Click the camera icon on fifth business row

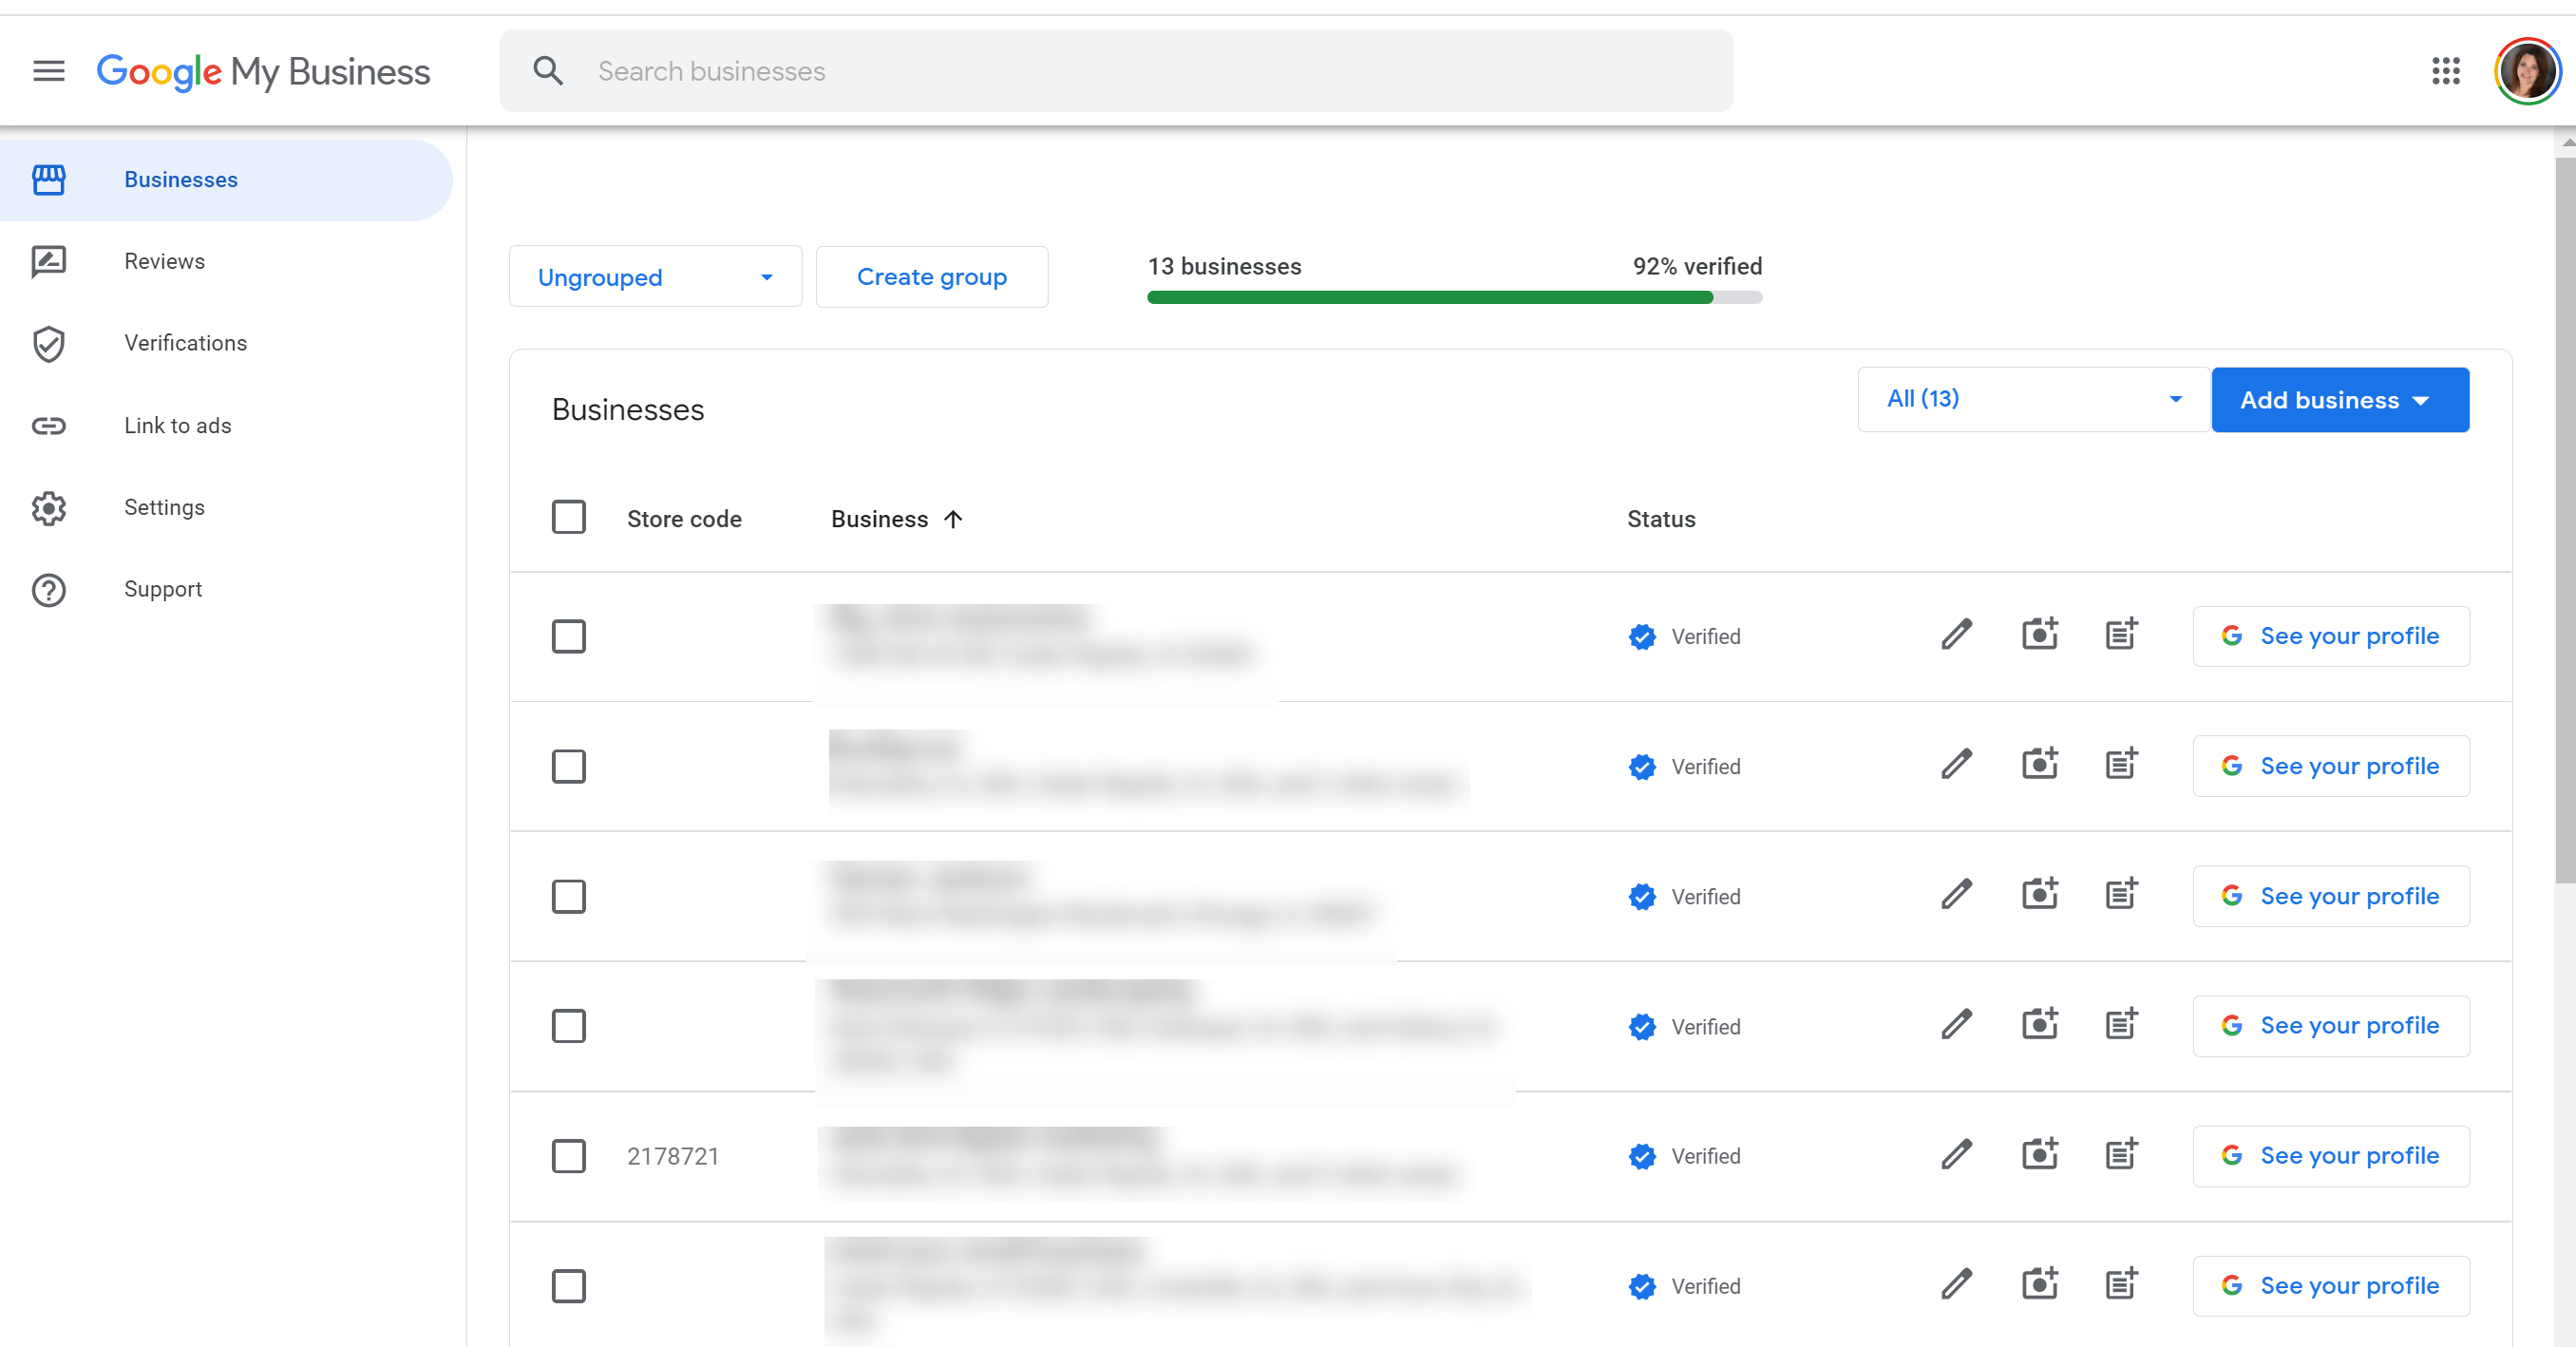pos(2037,1154)
